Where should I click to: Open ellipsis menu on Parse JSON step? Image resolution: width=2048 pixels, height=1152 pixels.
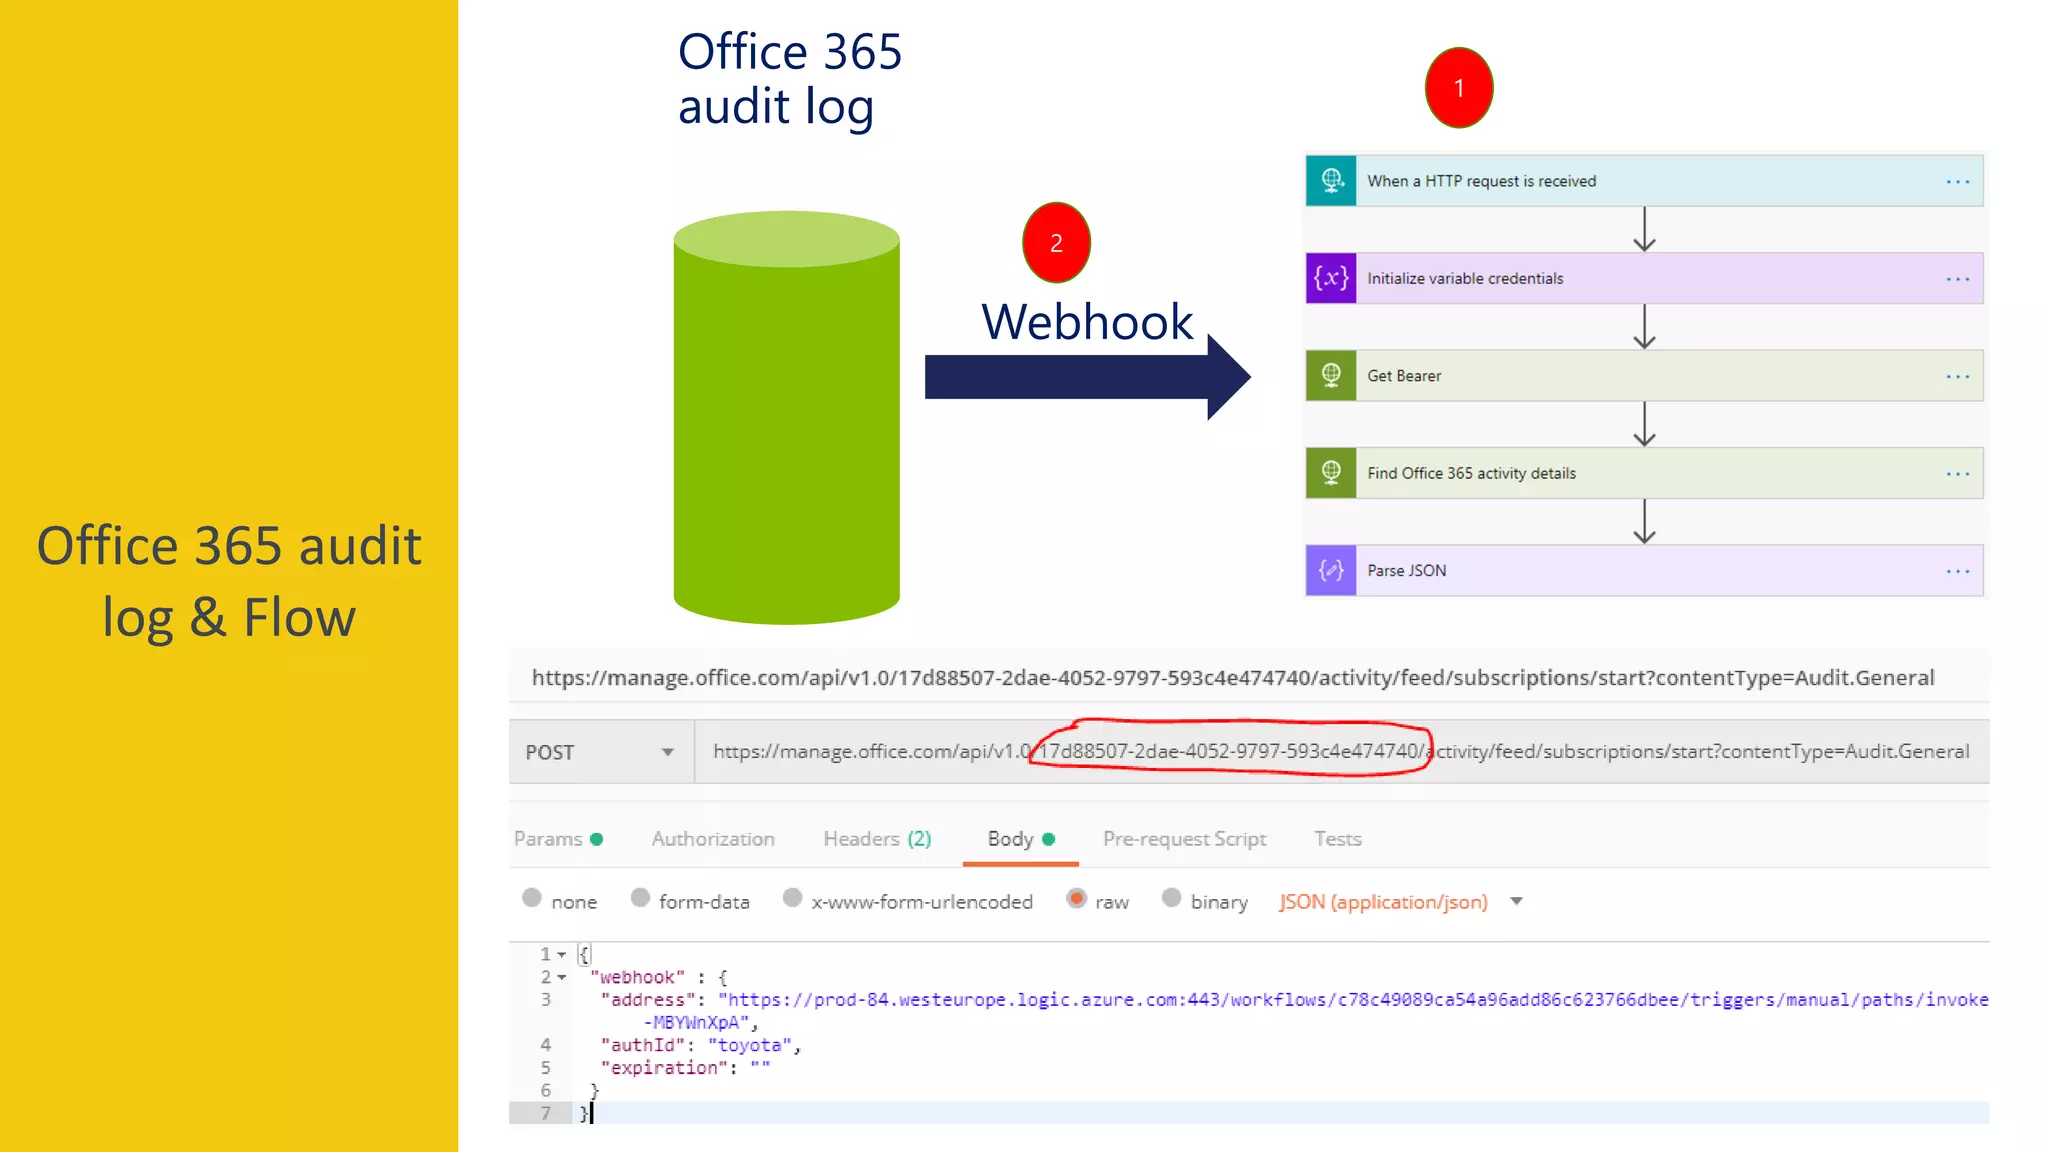[x=1958, y=571]
